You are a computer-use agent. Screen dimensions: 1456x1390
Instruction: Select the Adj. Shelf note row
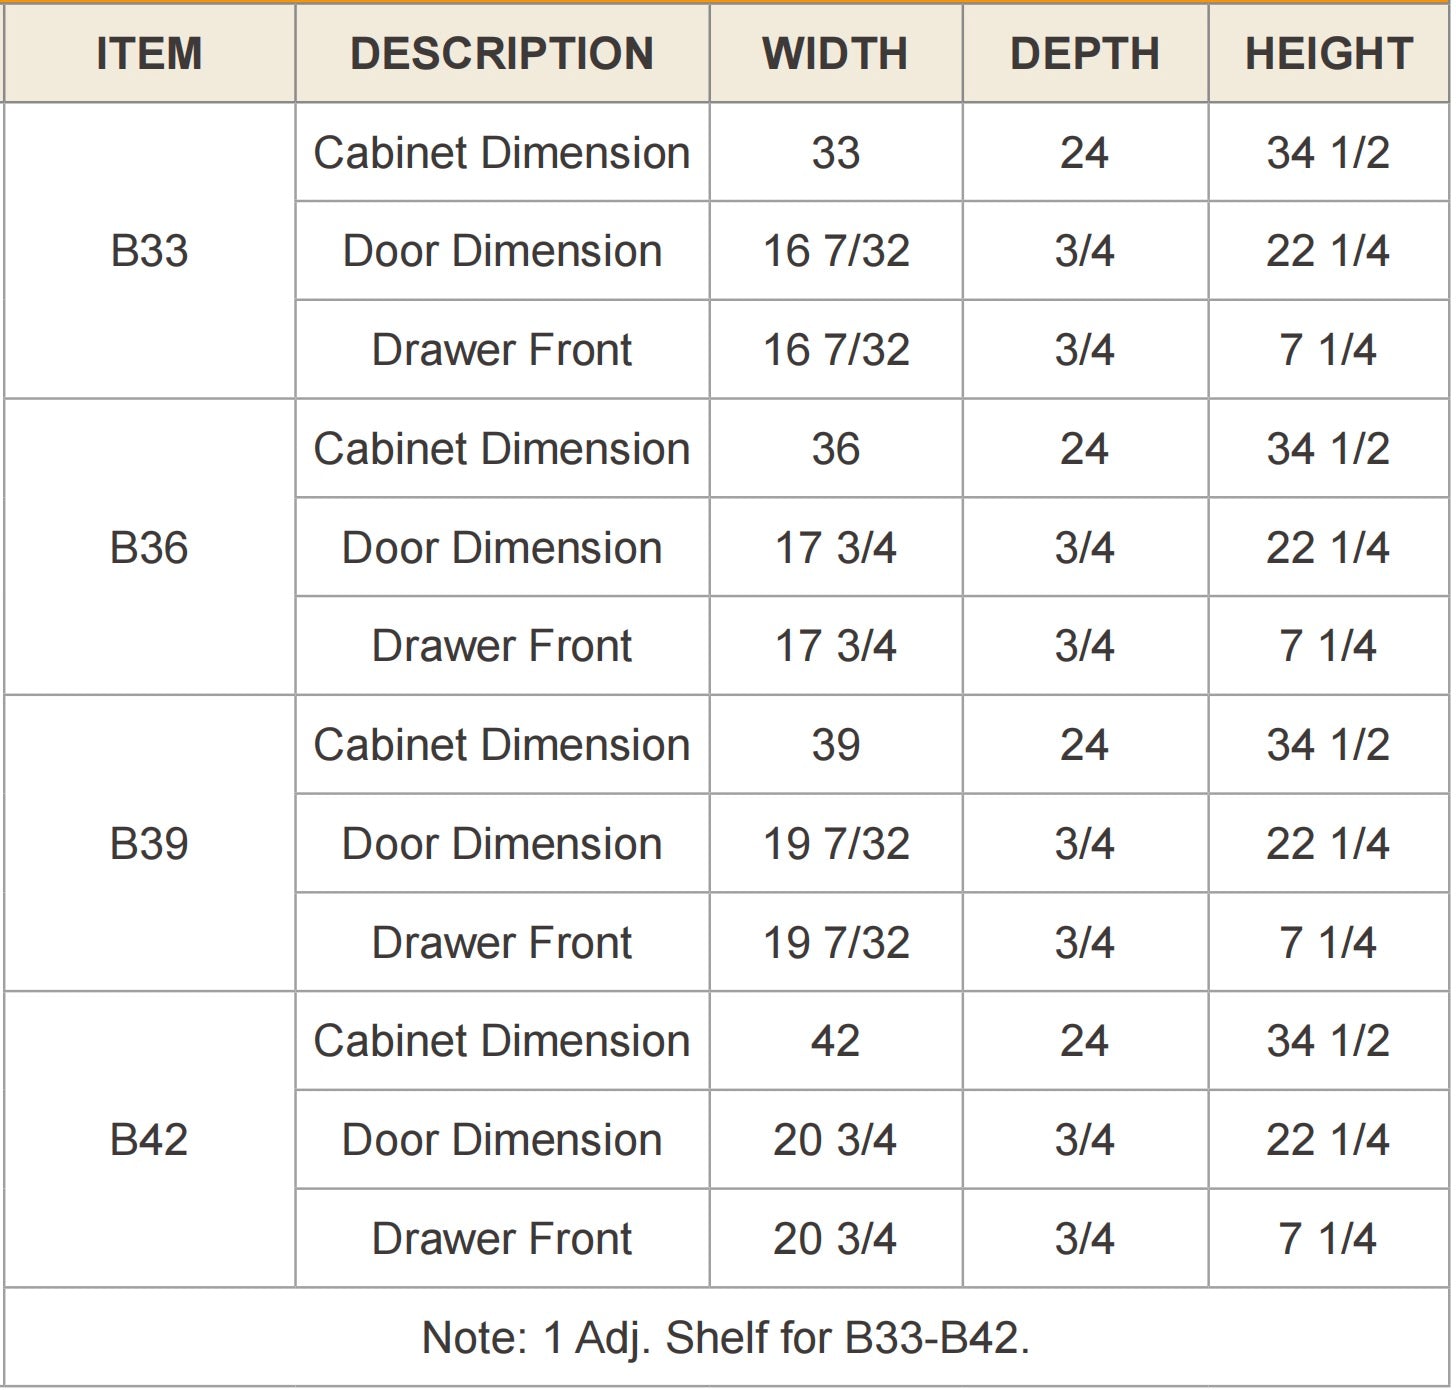(727, 1337)
